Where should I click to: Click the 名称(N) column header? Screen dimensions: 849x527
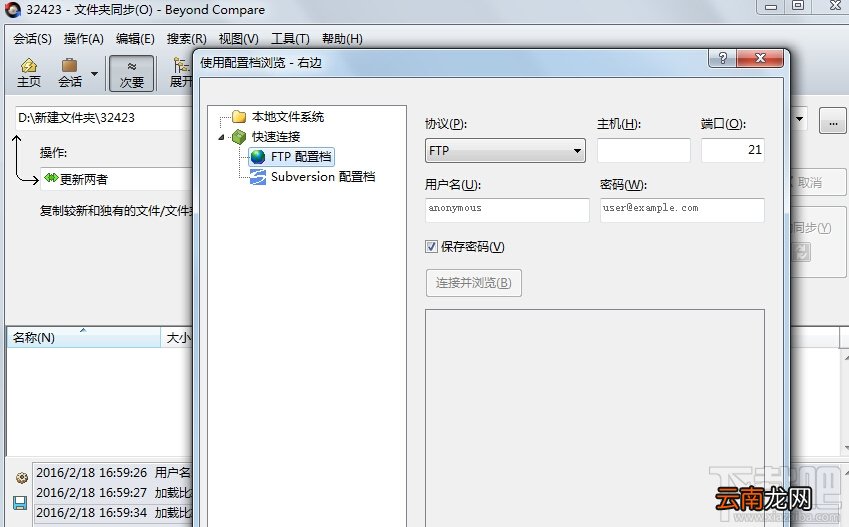point(83,337)
